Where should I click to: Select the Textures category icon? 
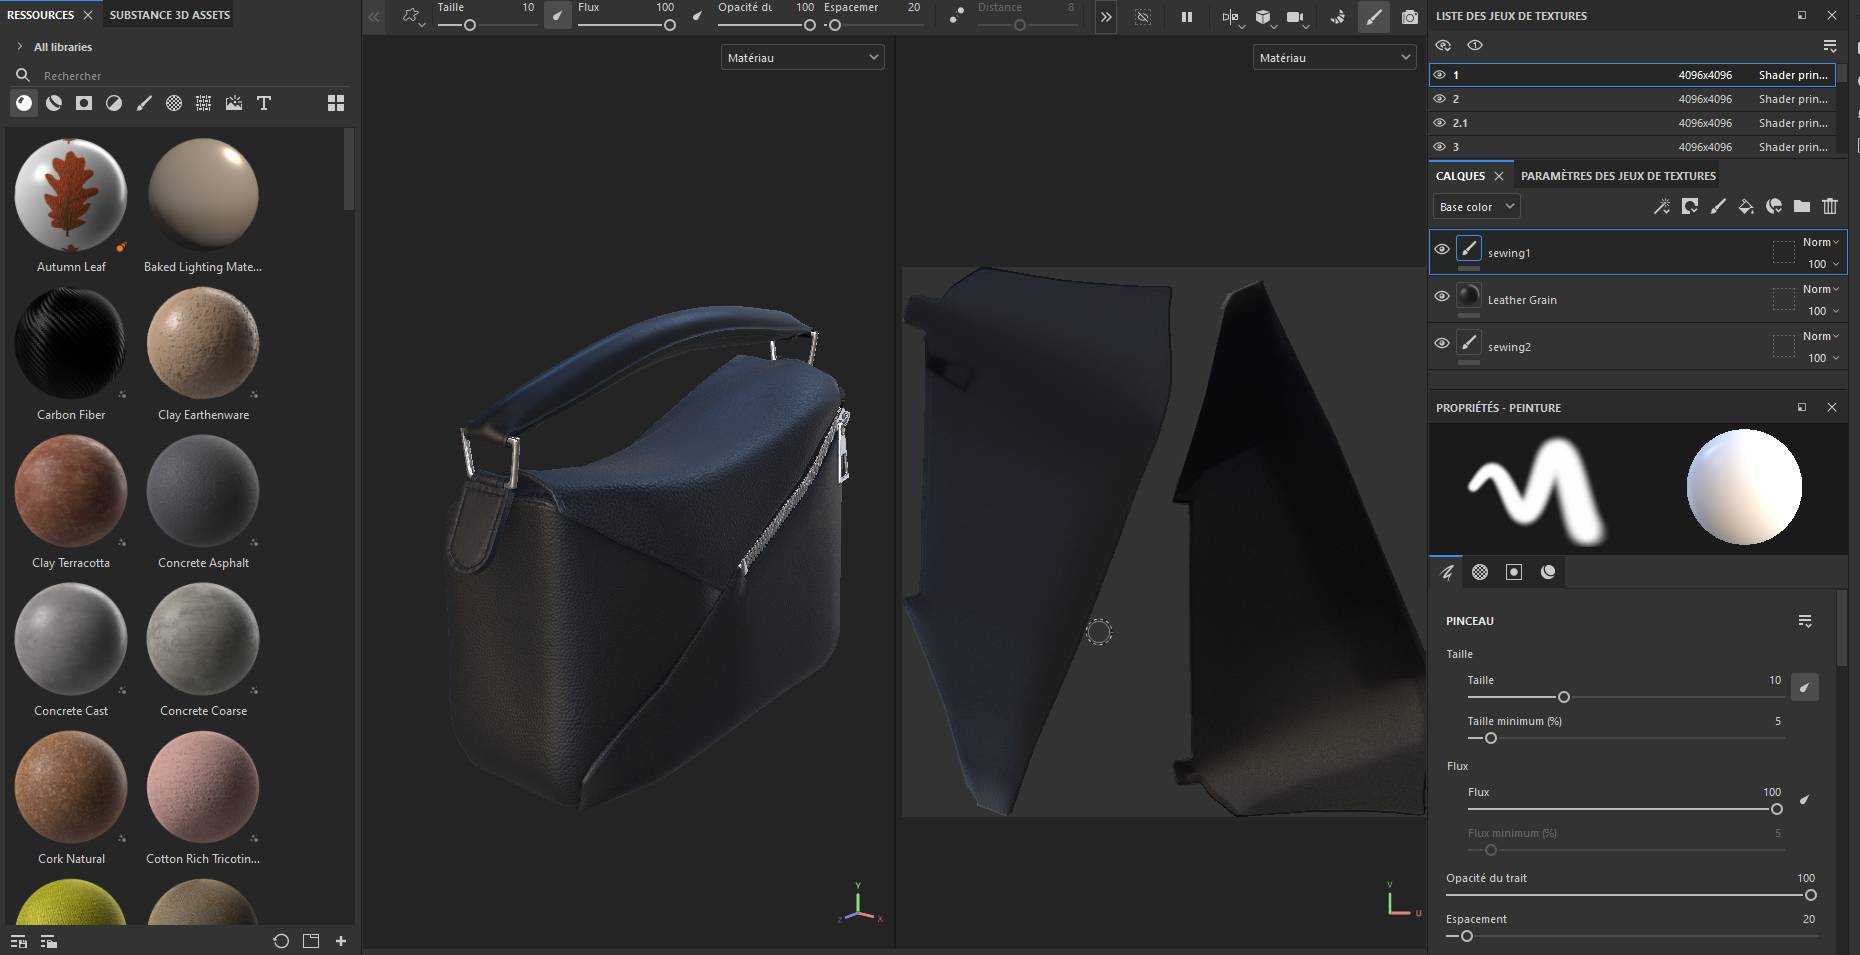pyautogui.click(x=204, y=103)
